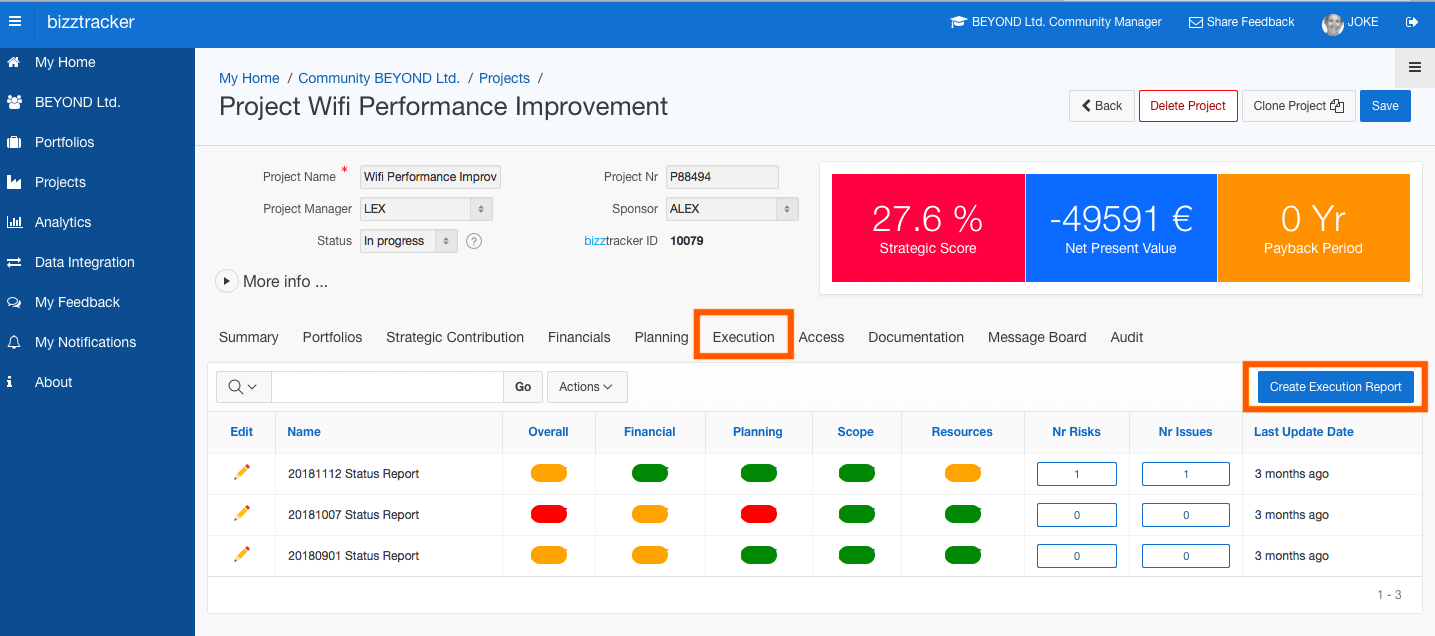The width and height of the screenshot is (1435, 636).
Task: Save the project
Action: coord(1385,106)
